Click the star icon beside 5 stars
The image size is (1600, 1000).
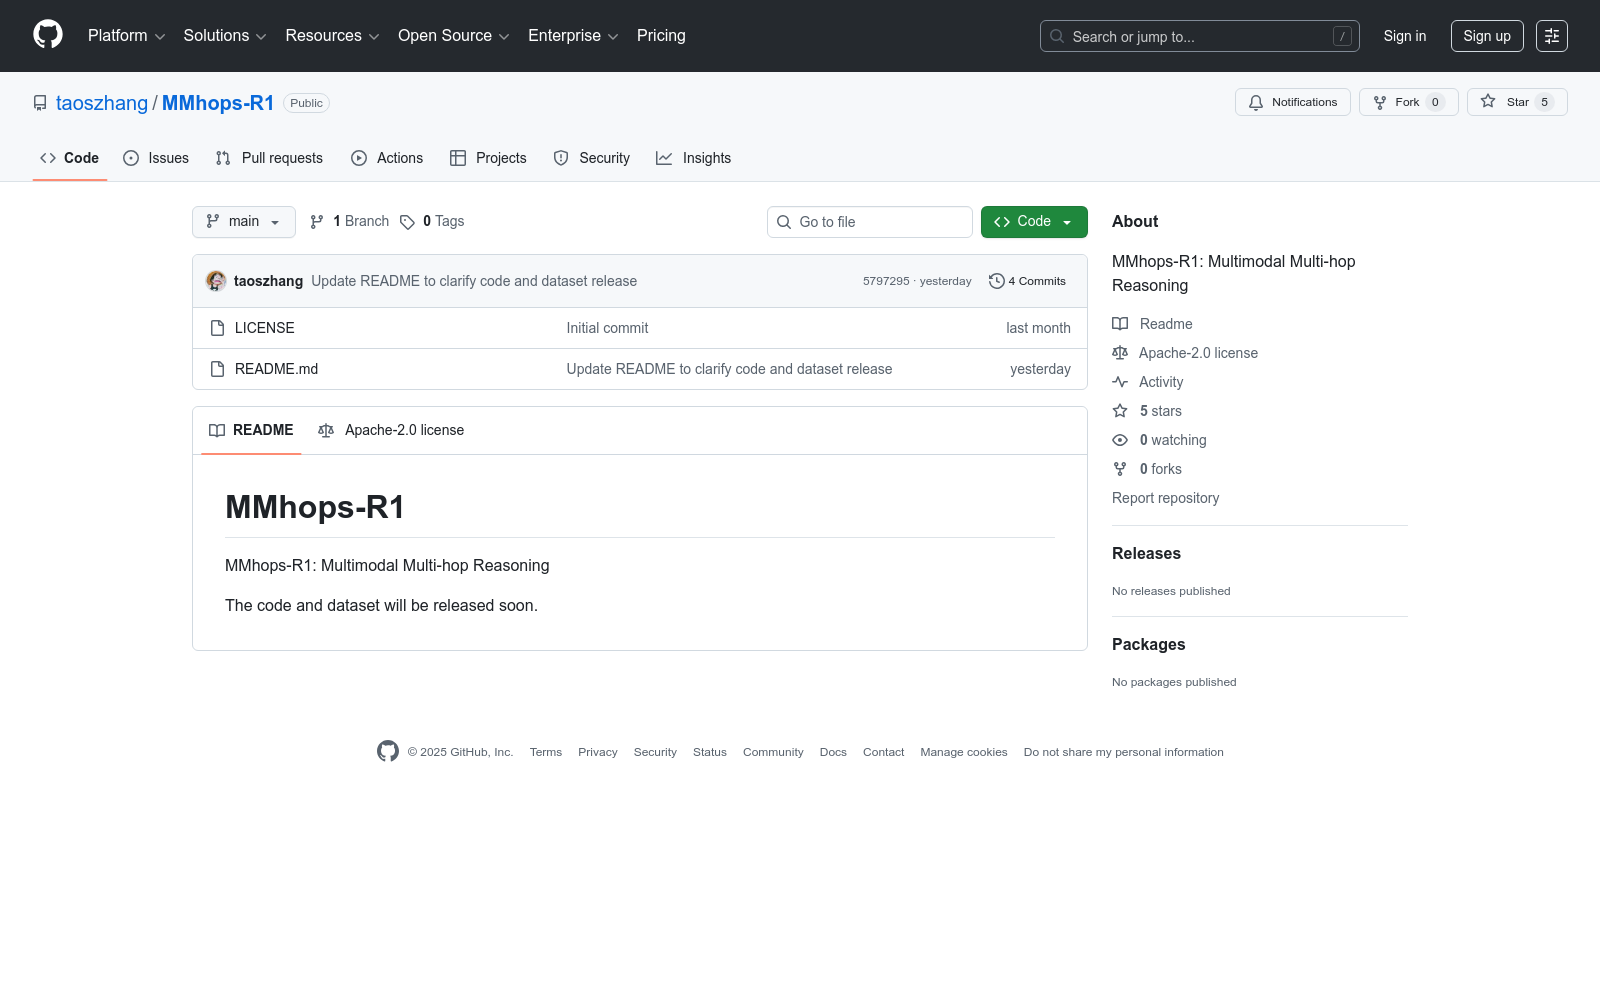1120,411
